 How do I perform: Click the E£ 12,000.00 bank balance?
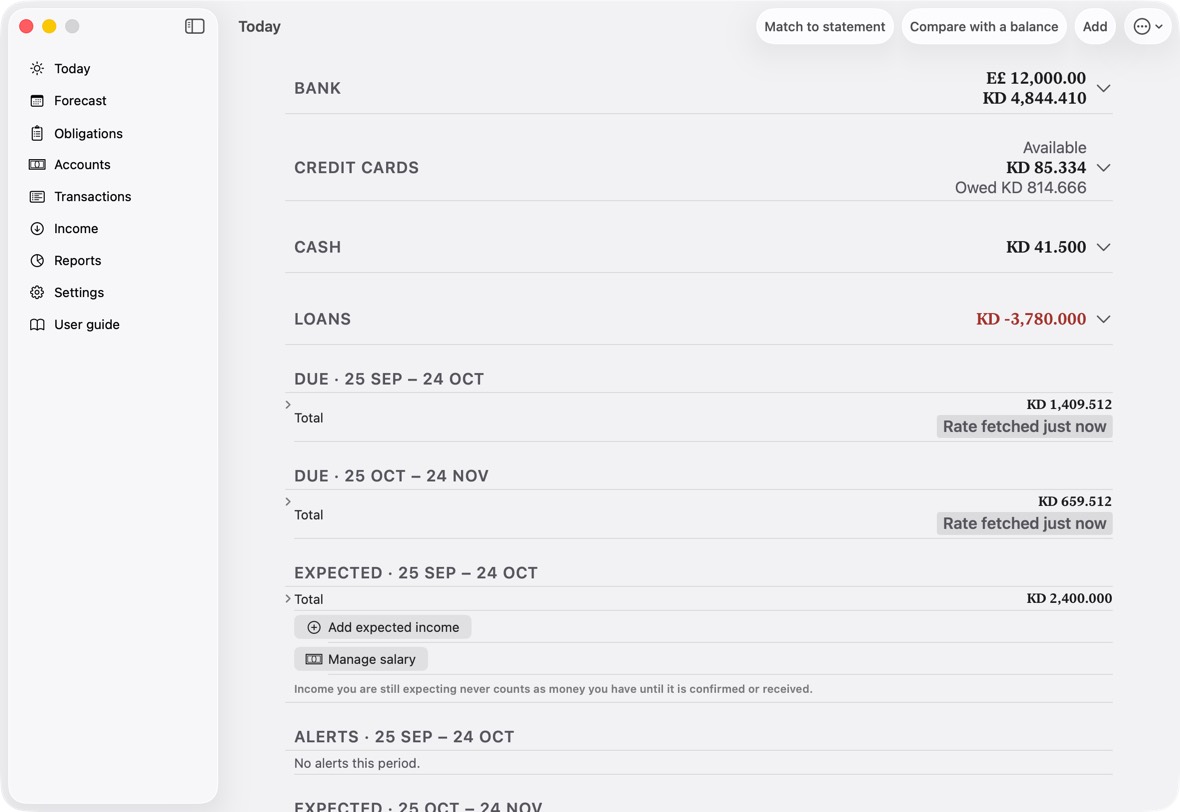tap(1036, 78)
